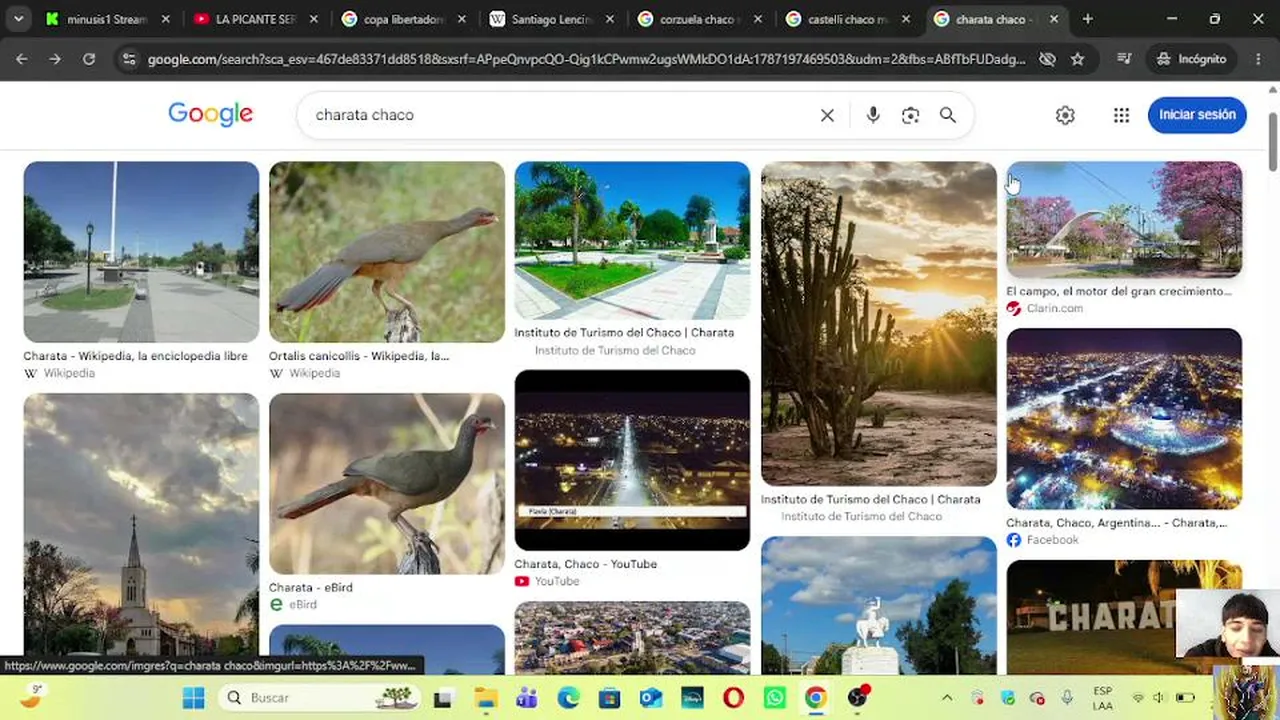Open the Charata, Chaco - YouTube link

coord(585,564)
